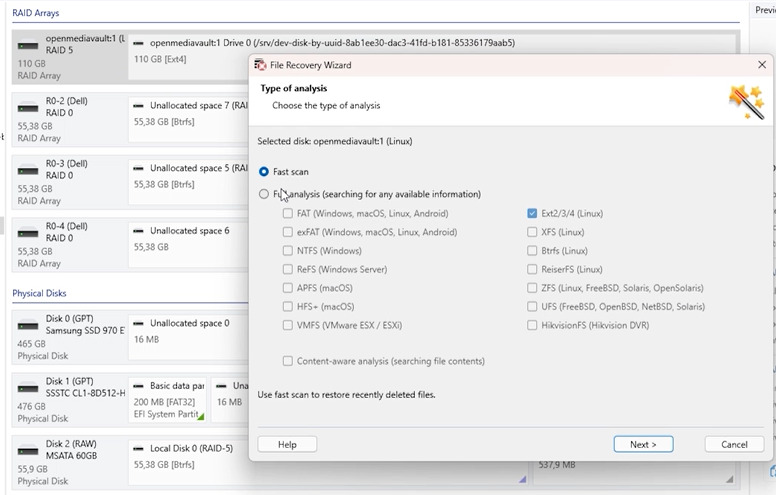Enable the XFS (Linux) checkbox
Screen dimensions: 776x495
coord(532,232)
